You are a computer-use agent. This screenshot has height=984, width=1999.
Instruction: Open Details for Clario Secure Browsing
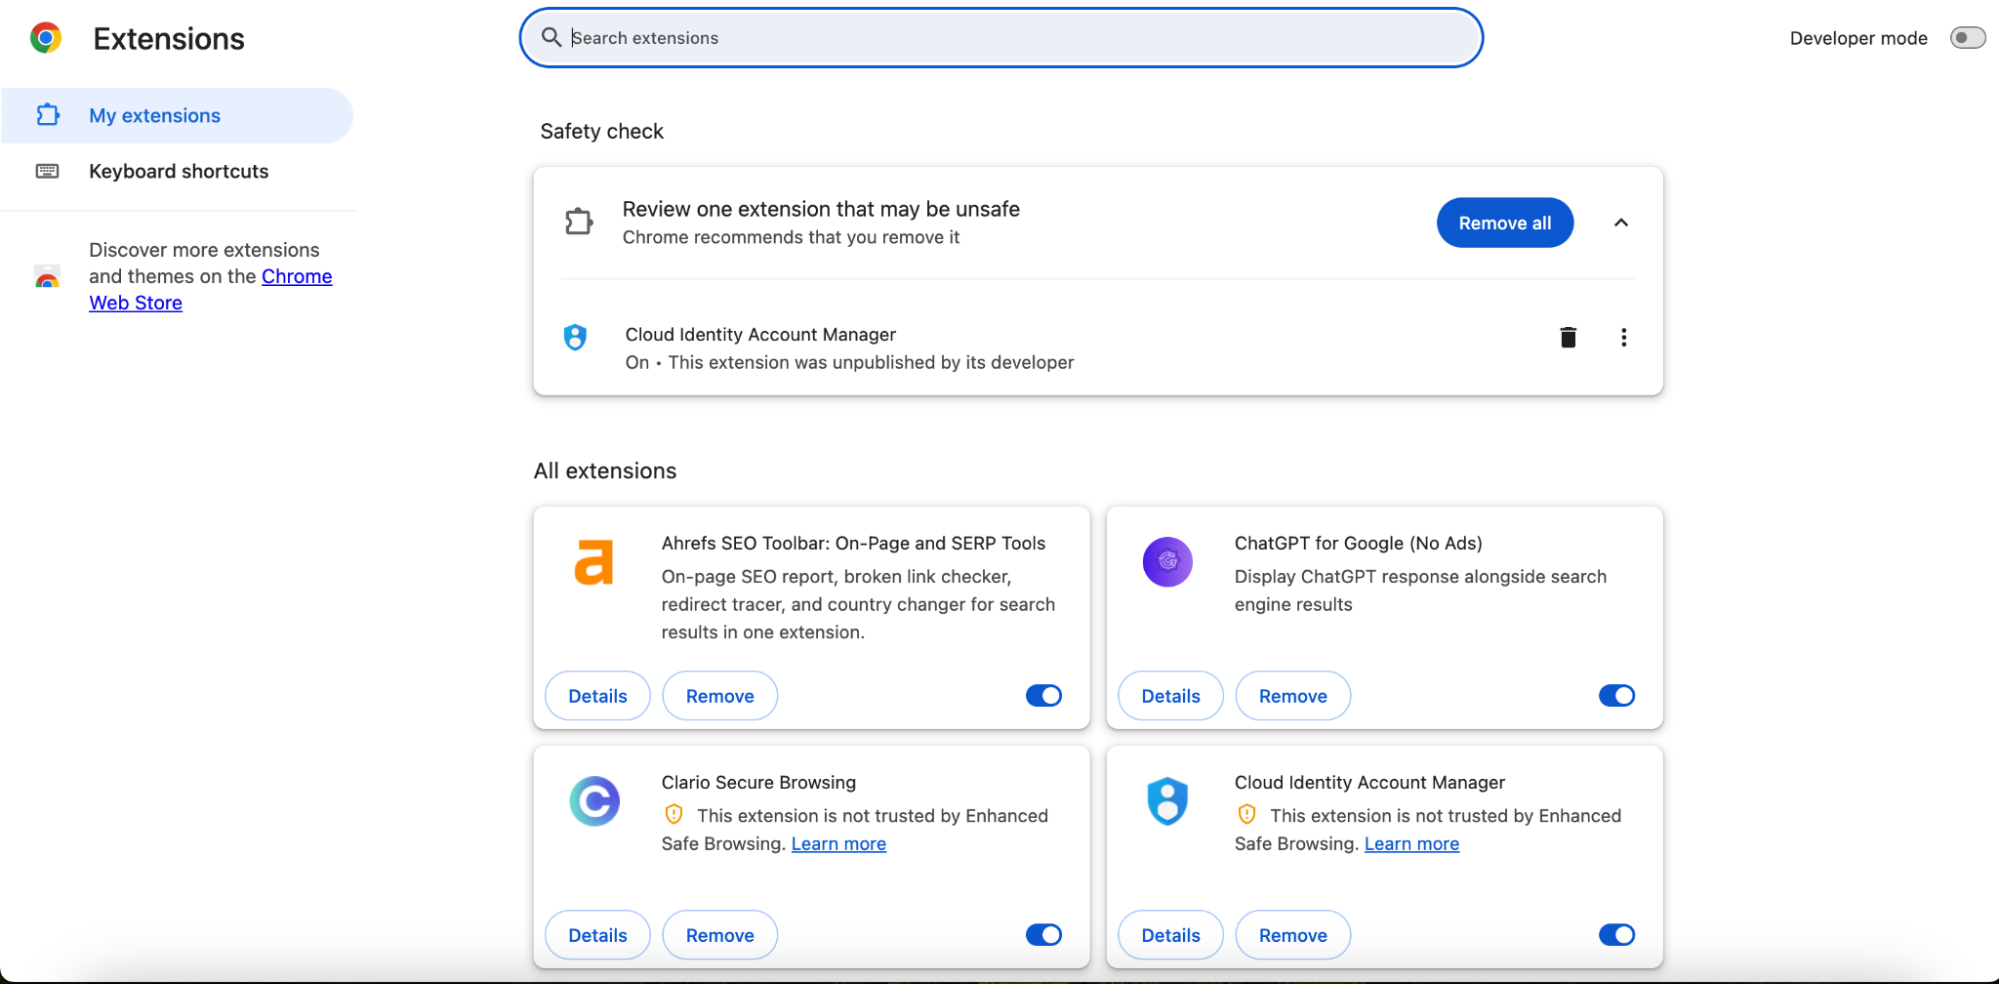pos(597,934)
